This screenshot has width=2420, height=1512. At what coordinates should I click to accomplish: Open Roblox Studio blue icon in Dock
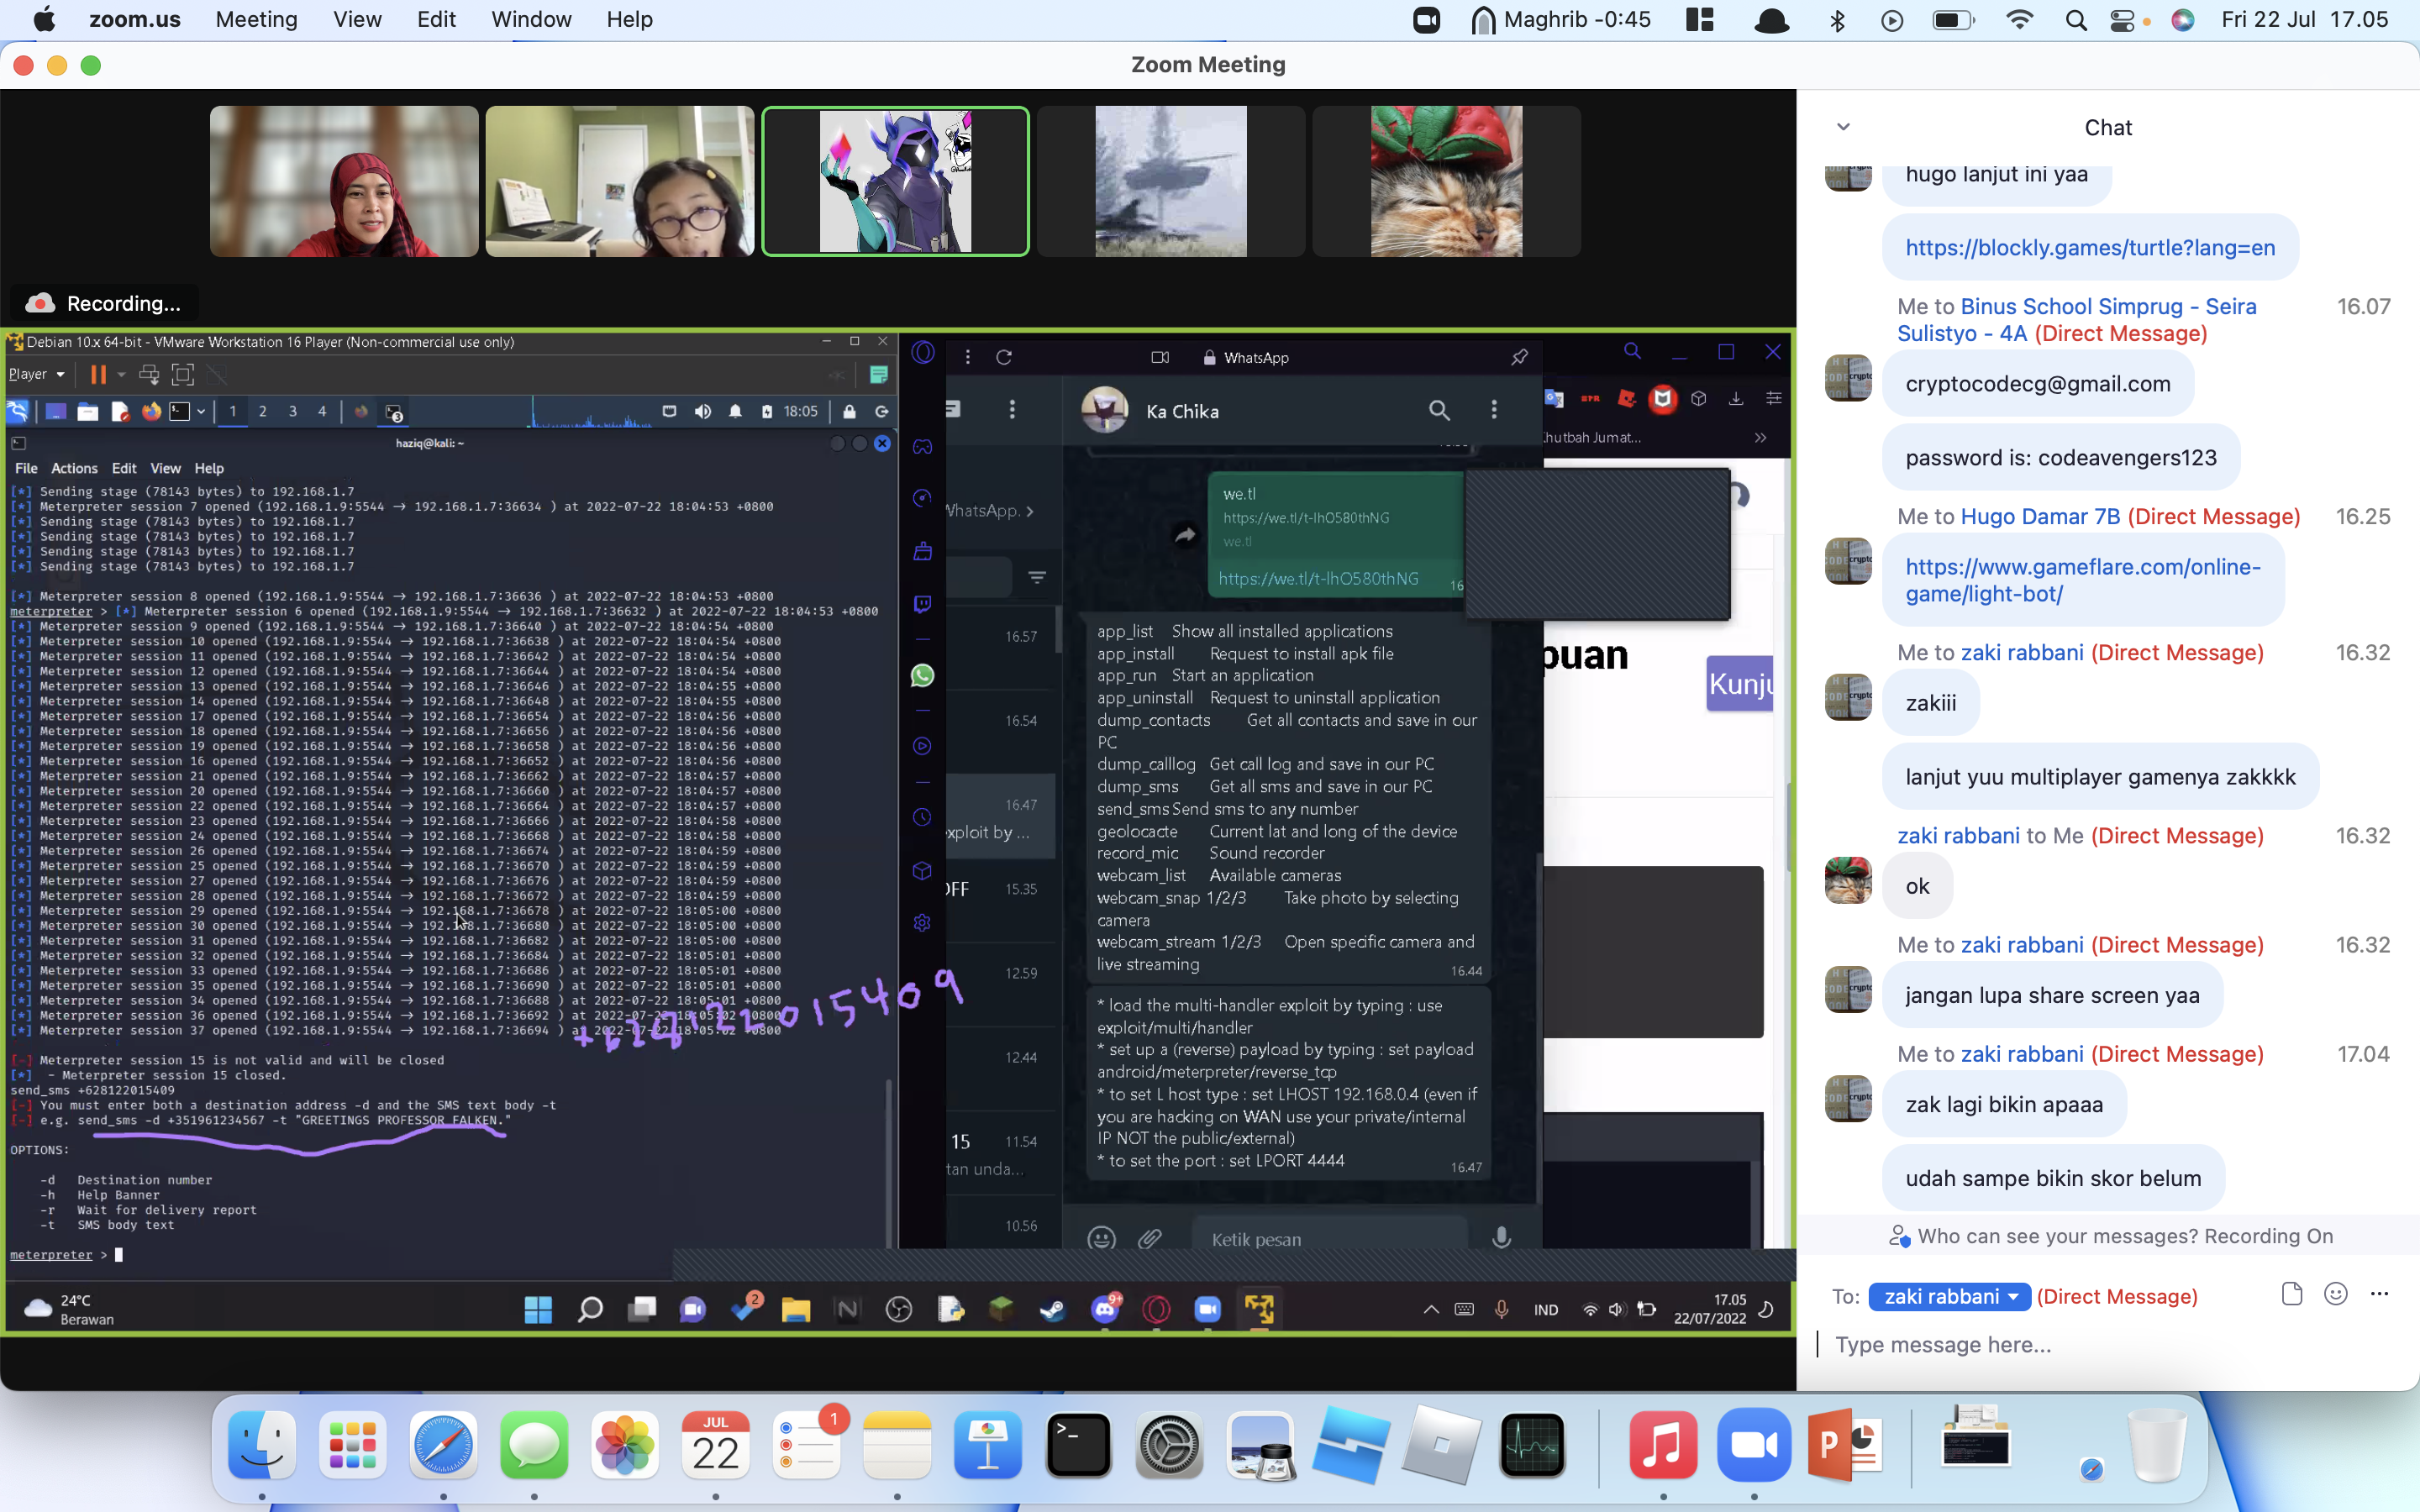coord(1350,1445)
